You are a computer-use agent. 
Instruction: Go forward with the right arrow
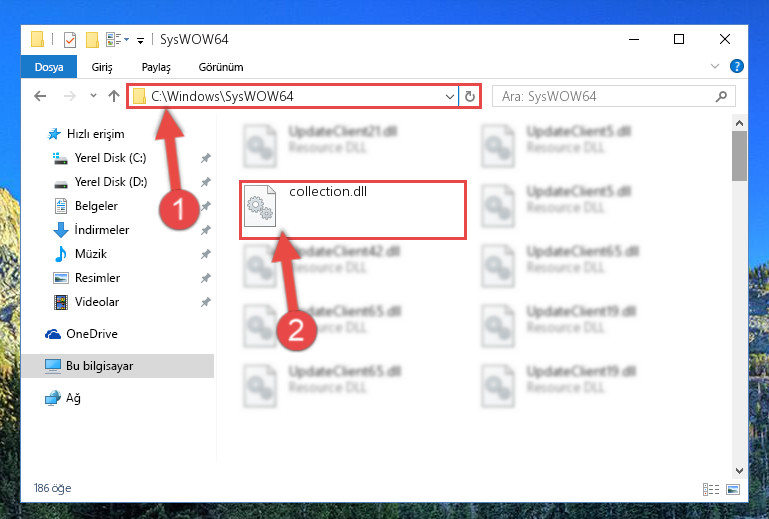(x=70, y=96)
